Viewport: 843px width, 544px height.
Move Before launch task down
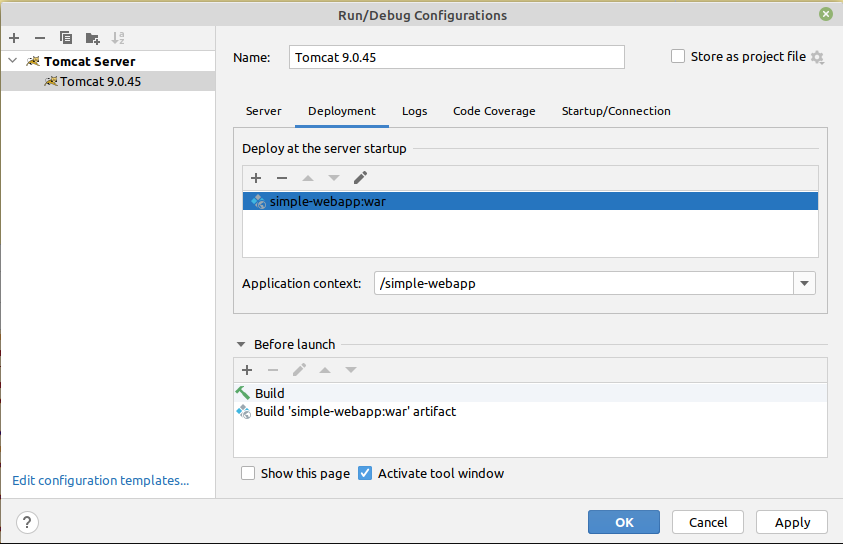(x=351, y=370)
